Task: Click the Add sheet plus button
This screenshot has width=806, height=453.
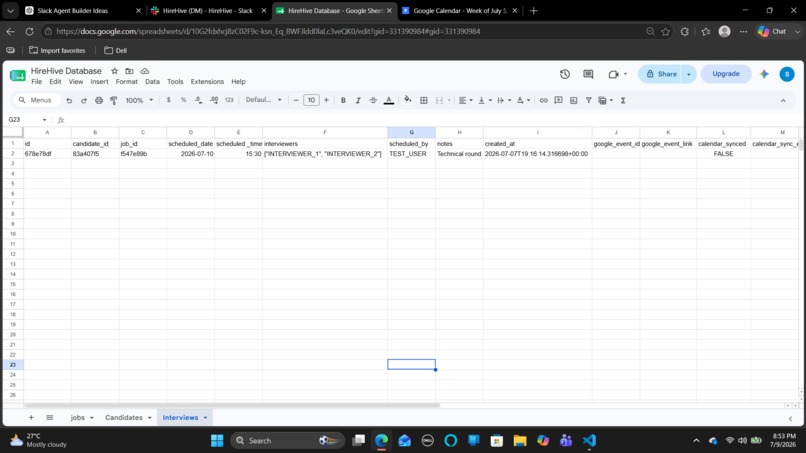Action: click(31, 418)
